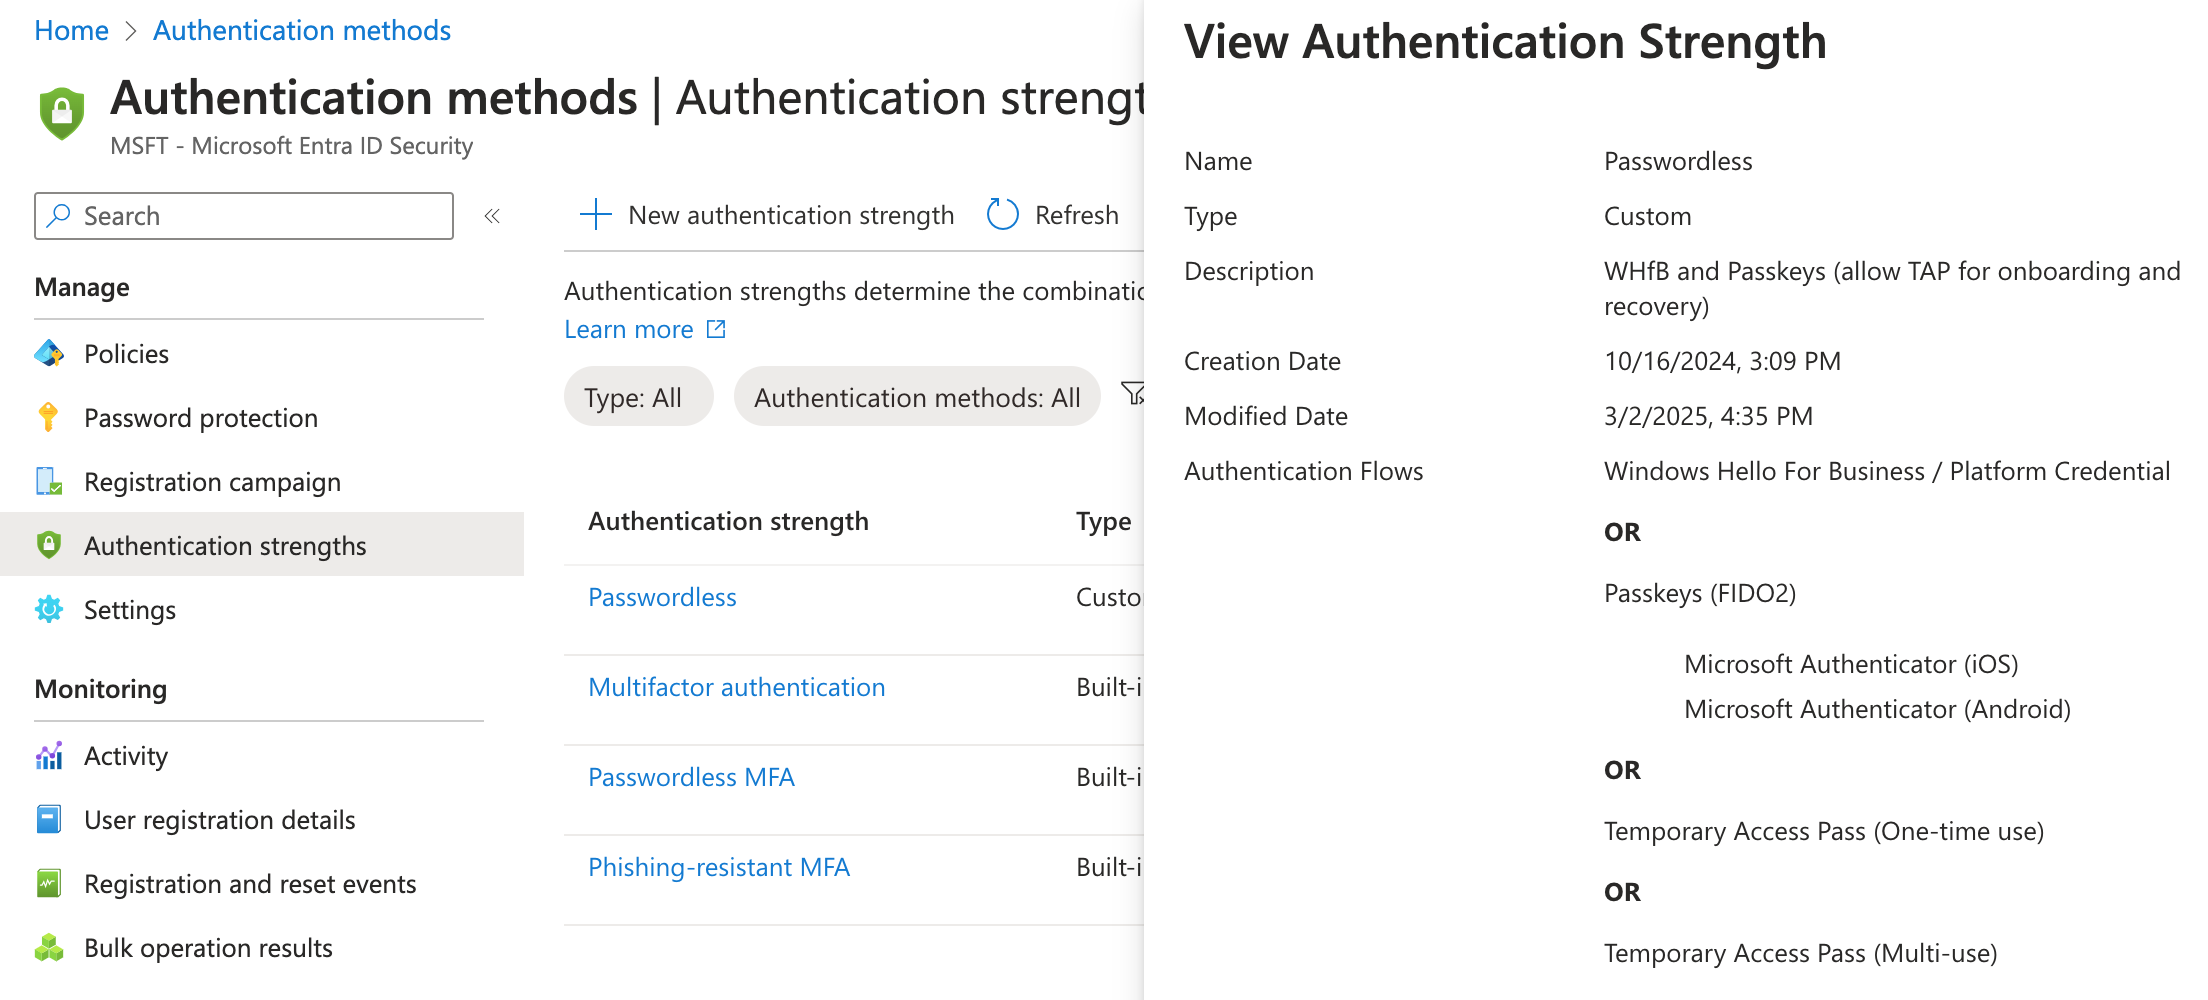Click Temporary Access Pass (Multi-use)
This screenshot has height=1000, width=2208.
1800,953
